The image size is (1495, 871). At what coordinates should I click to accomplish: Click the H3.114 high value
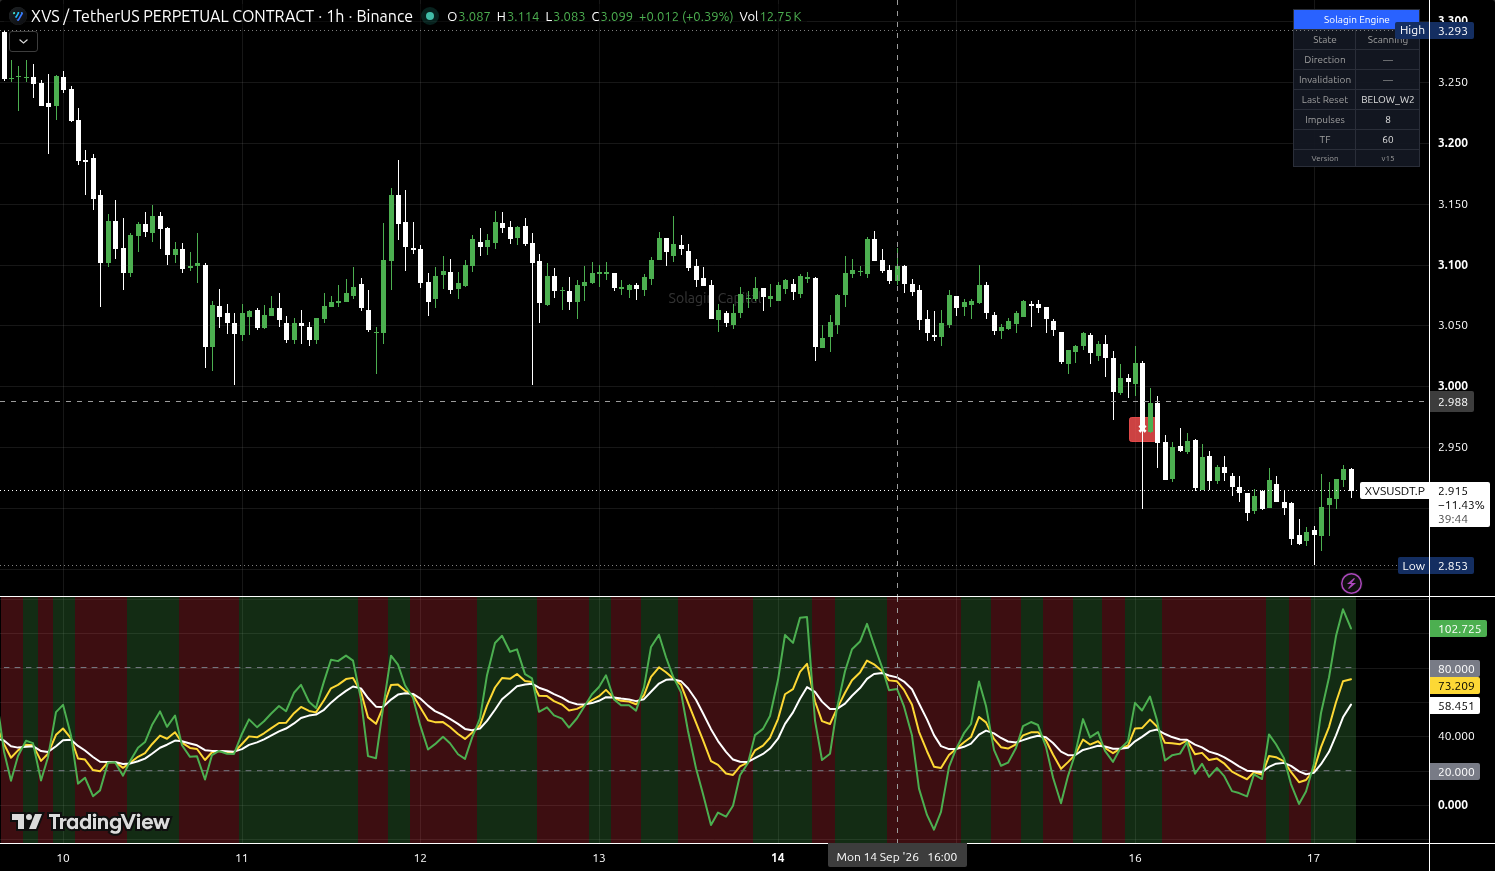(518, 17)
